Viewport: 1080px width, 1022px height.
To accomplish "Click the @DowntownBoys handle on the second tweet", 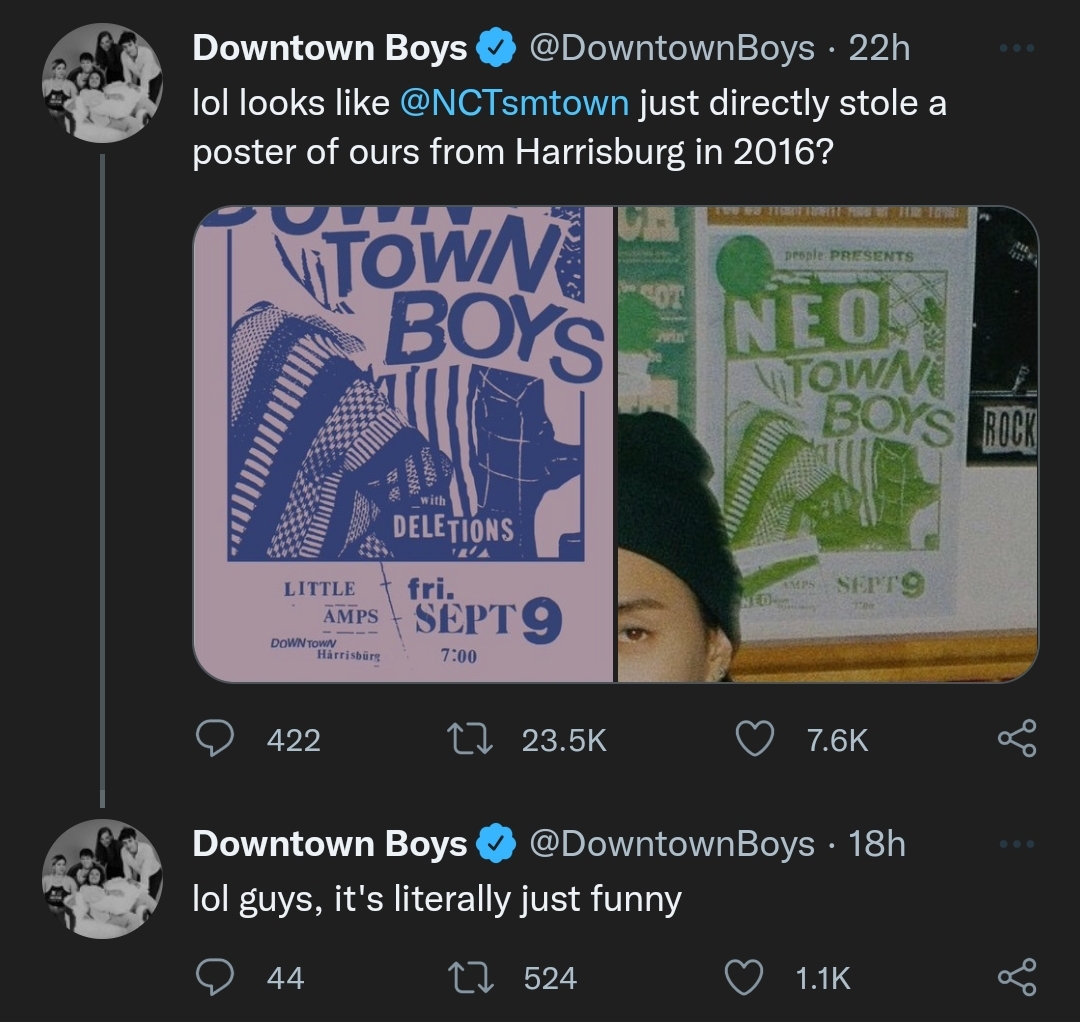I will tap(670, 844).
